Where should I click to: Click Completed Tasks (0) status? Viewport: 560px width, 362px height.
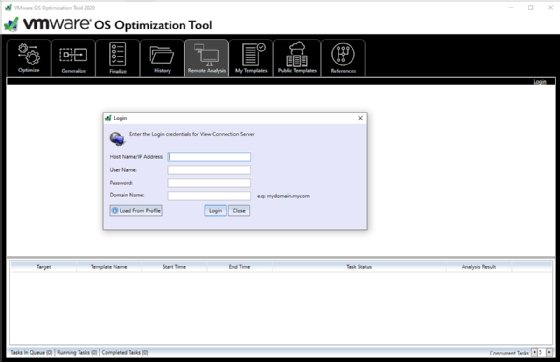pyautogui.click(x=125, y=352)
